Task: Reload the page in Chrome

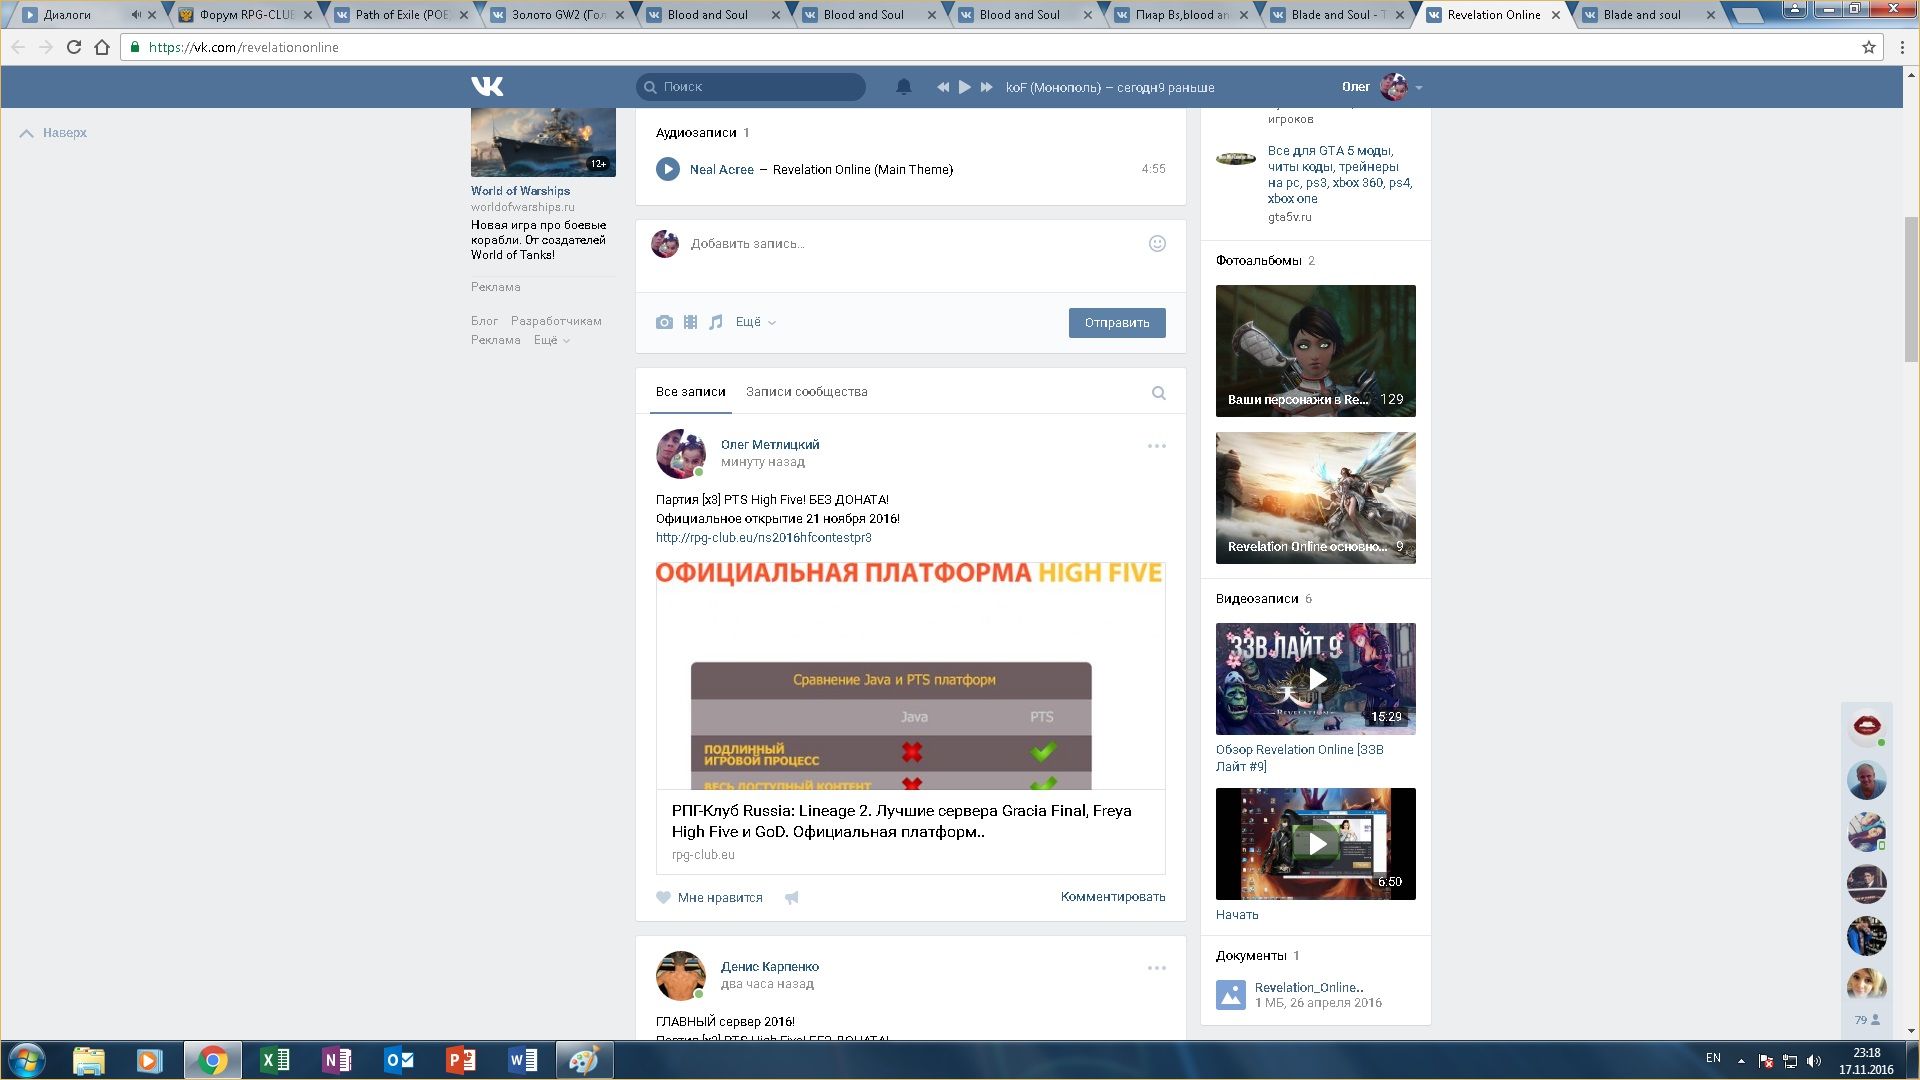Action: [73, 47]
